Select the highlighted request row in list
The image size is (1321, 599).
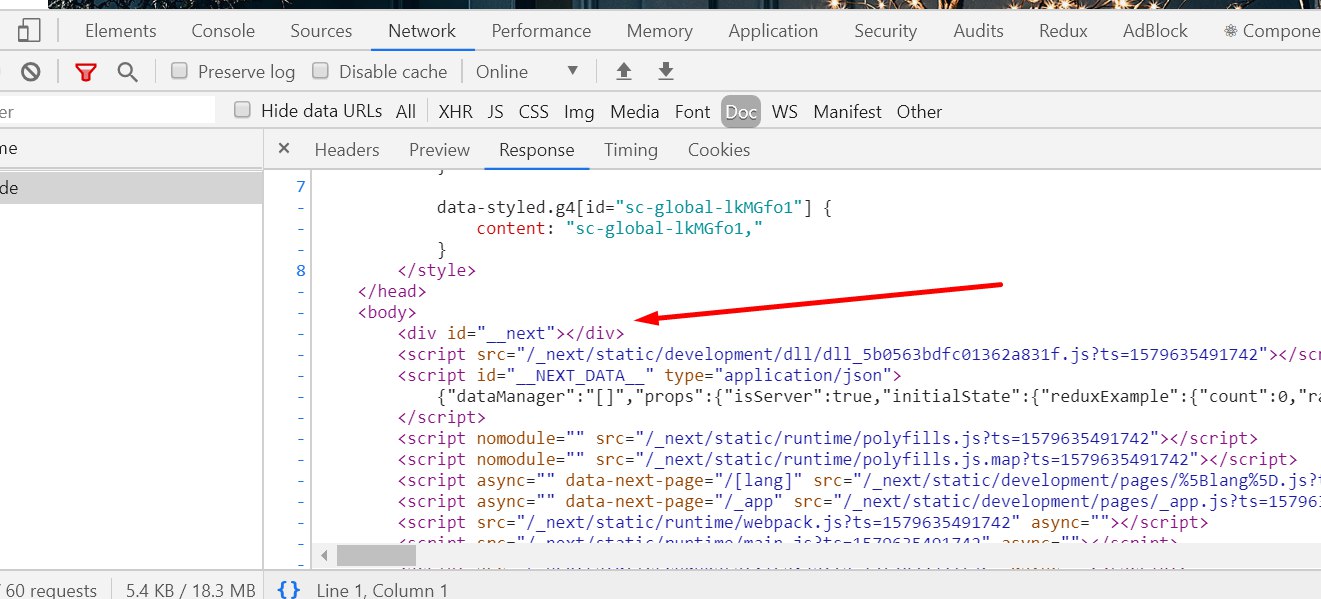pos(131,187)
